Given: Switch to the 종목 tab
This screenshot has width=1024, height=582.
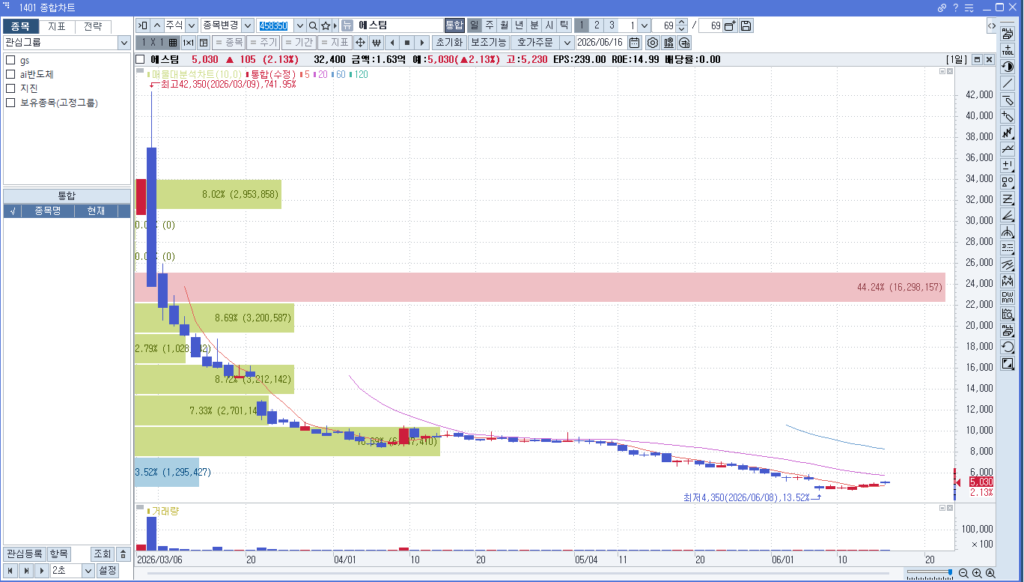Looking at the screenshot, I should 20,27.
